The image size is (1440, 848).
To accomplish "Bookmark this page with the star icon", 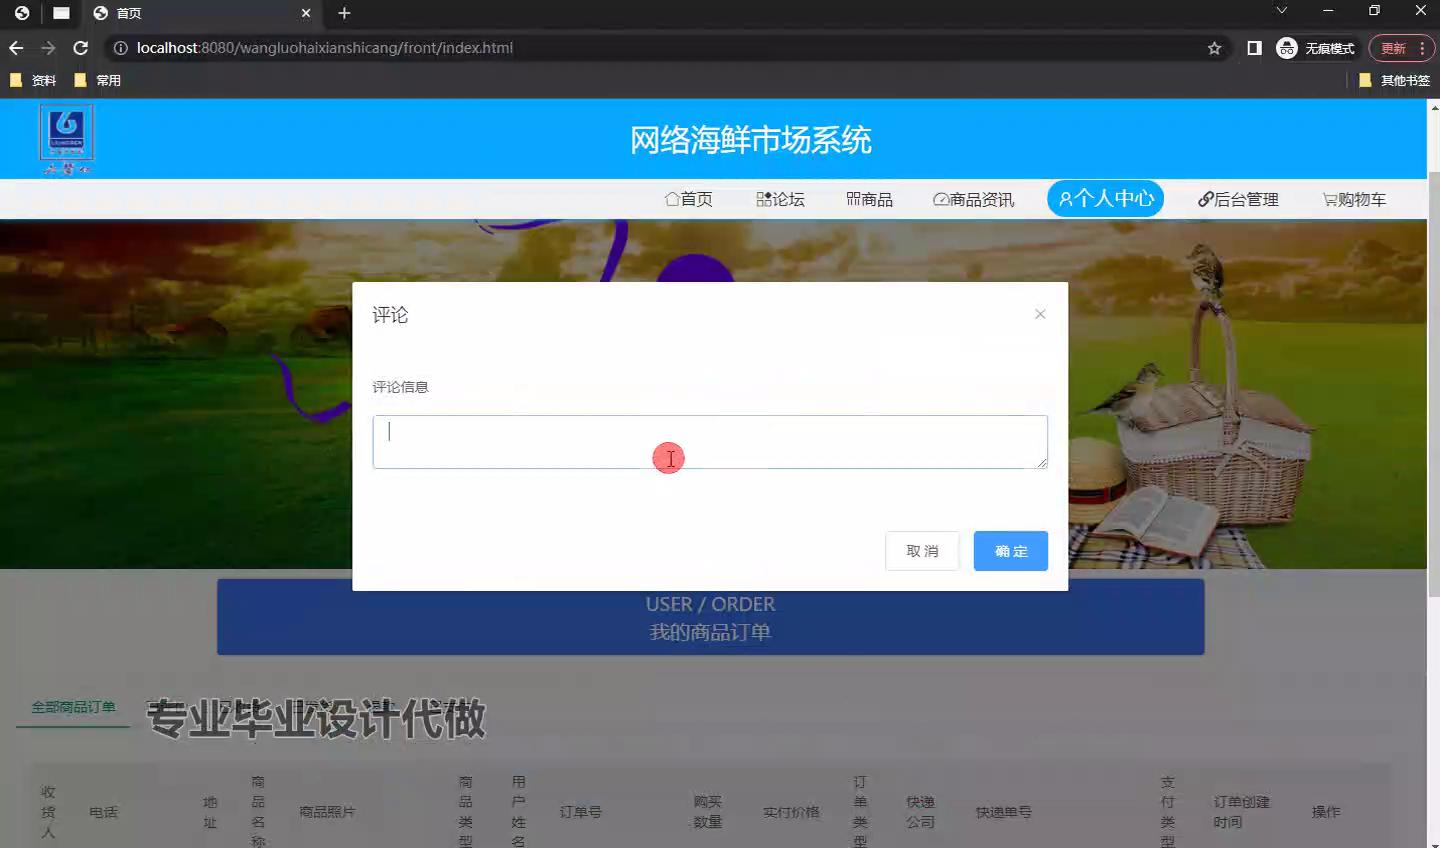I will click(1214, 48).
